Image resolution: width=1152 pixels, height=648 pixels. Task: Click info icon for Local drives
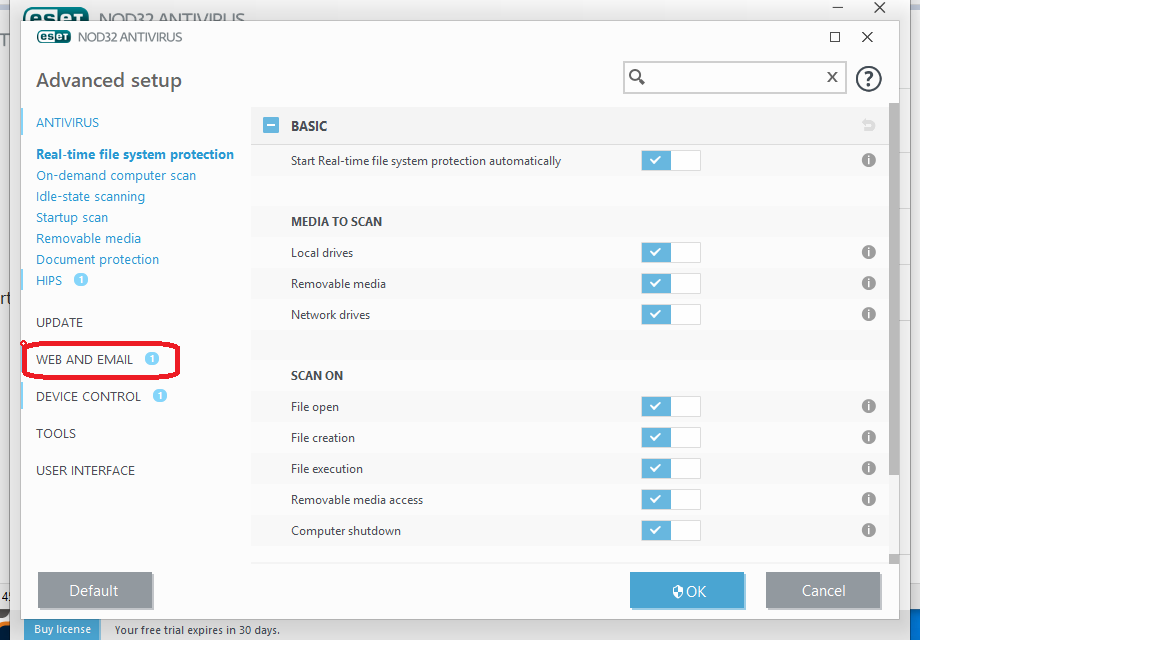[868, 253]
